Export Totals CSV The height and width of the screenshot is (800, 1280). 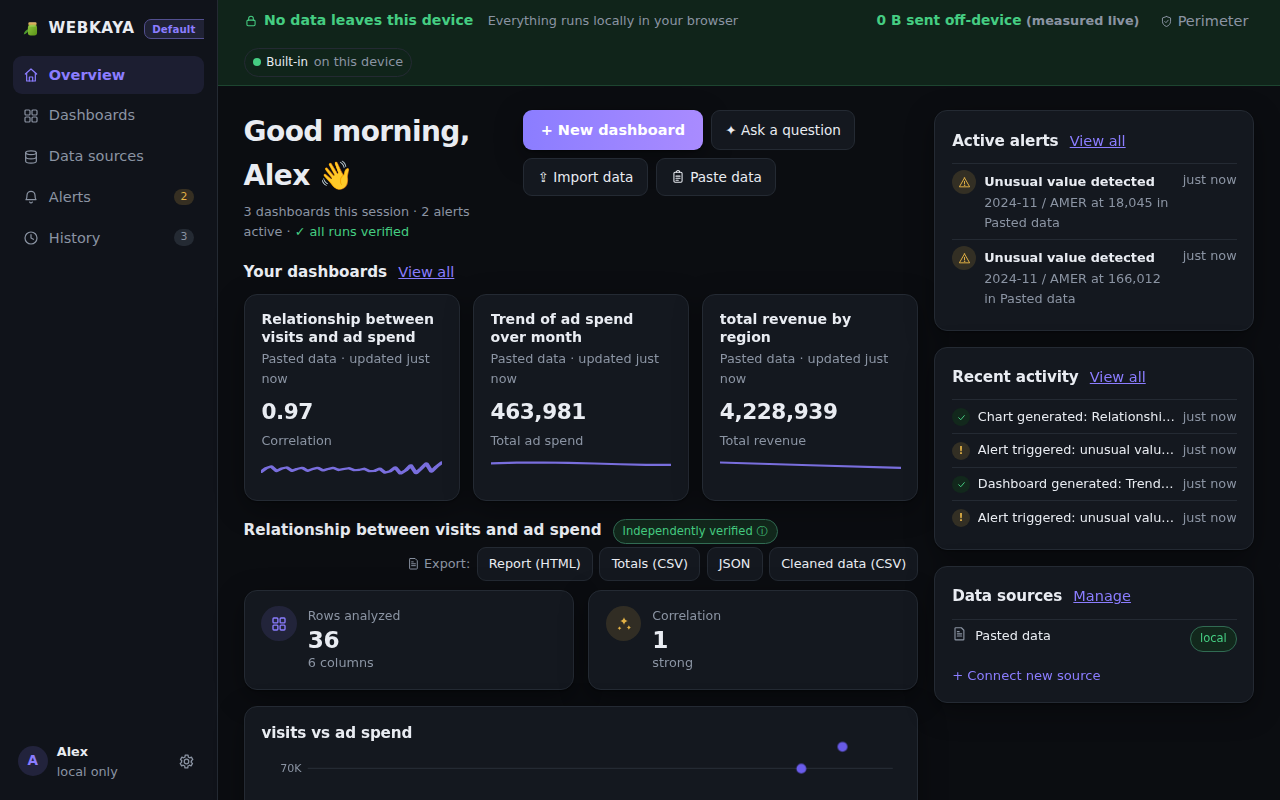pyautogui.click(x=650, y=564)
